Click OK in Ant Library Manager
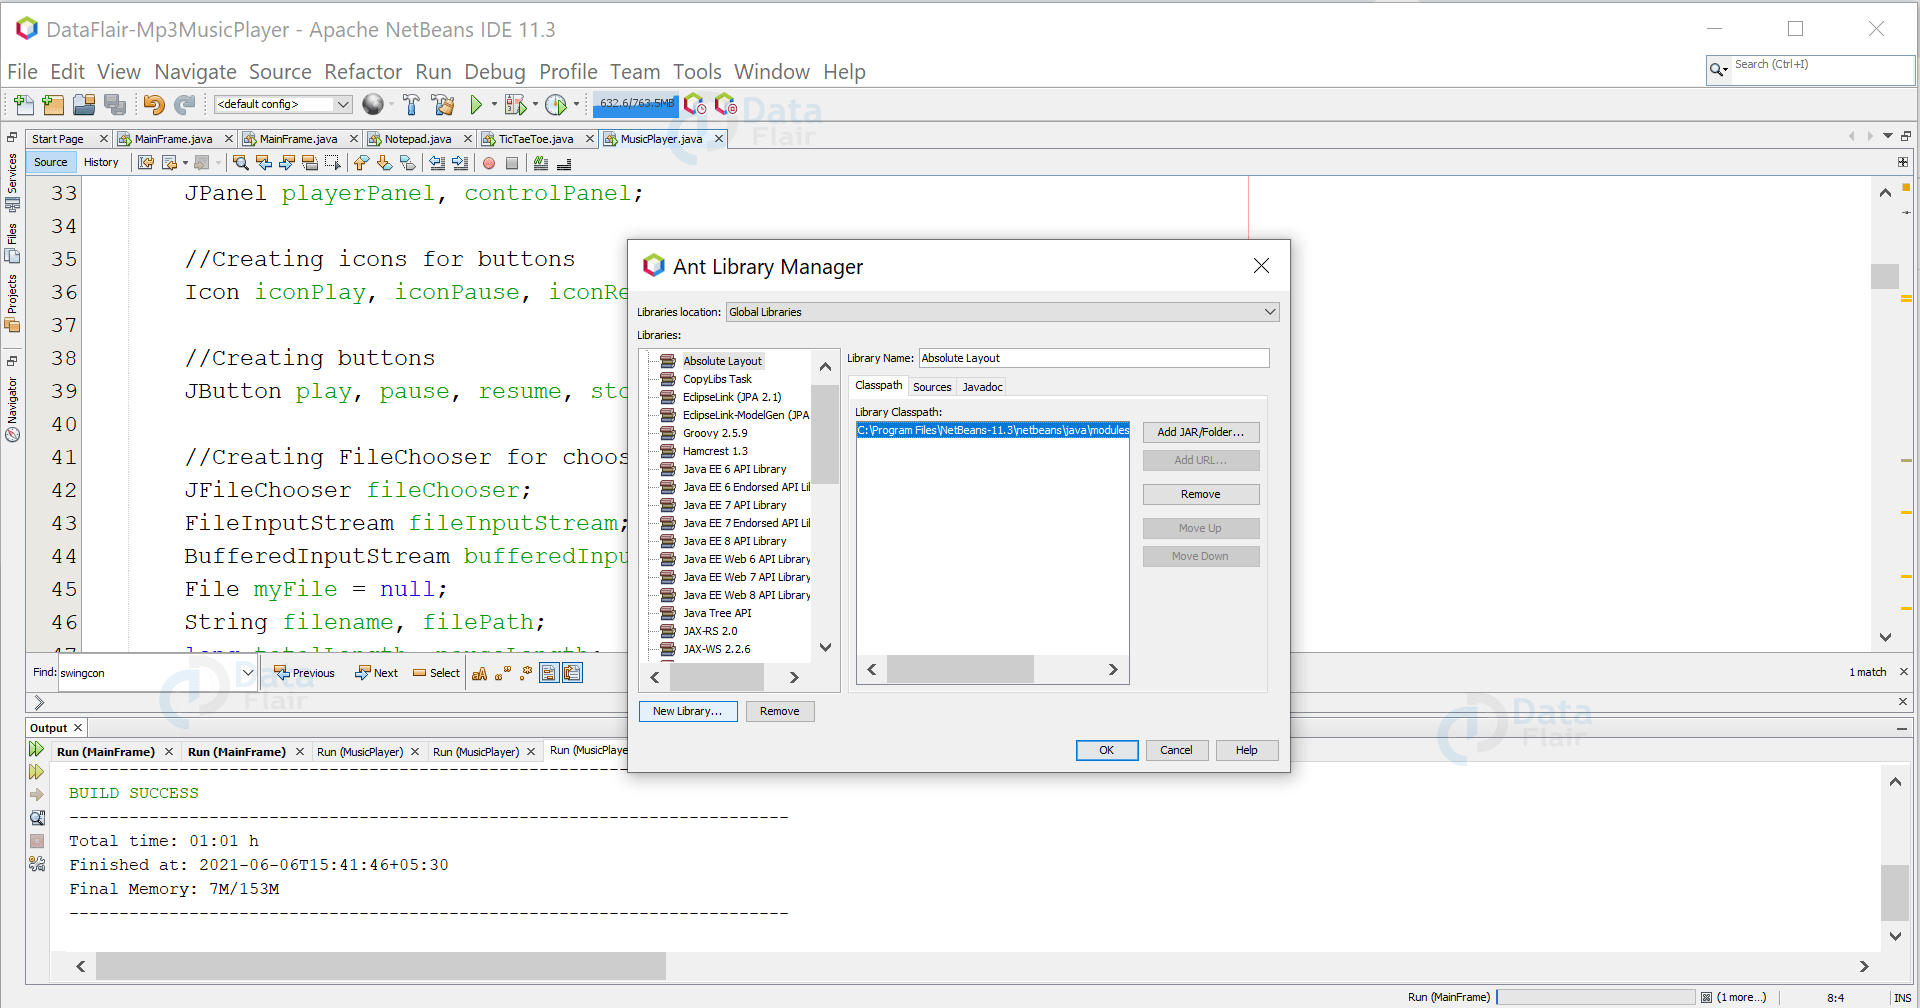Image resolution: width=1920 pixels, height=1008 pixels. [1107, 750]
